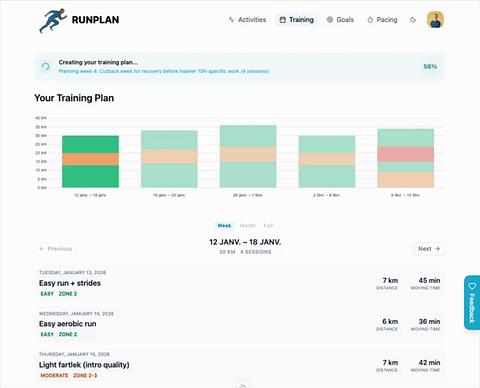This screenshot has width=480, height=388.
Task: Open the Activities page
Action: tap(247, 20)
